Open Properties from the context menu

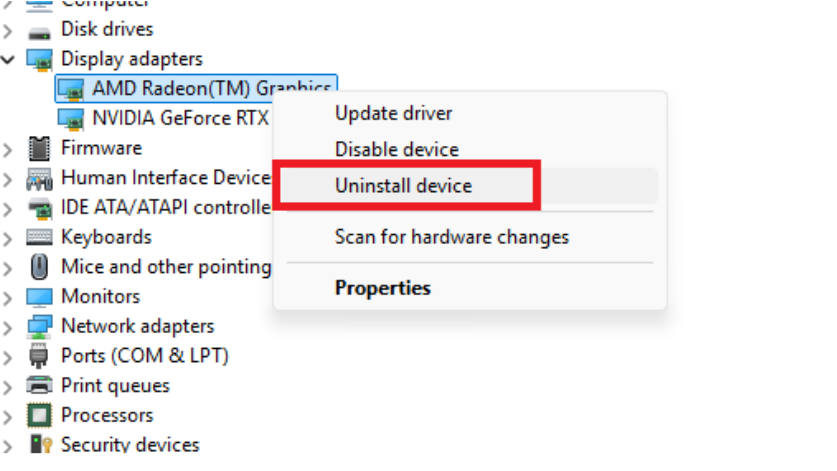[382, 288]
